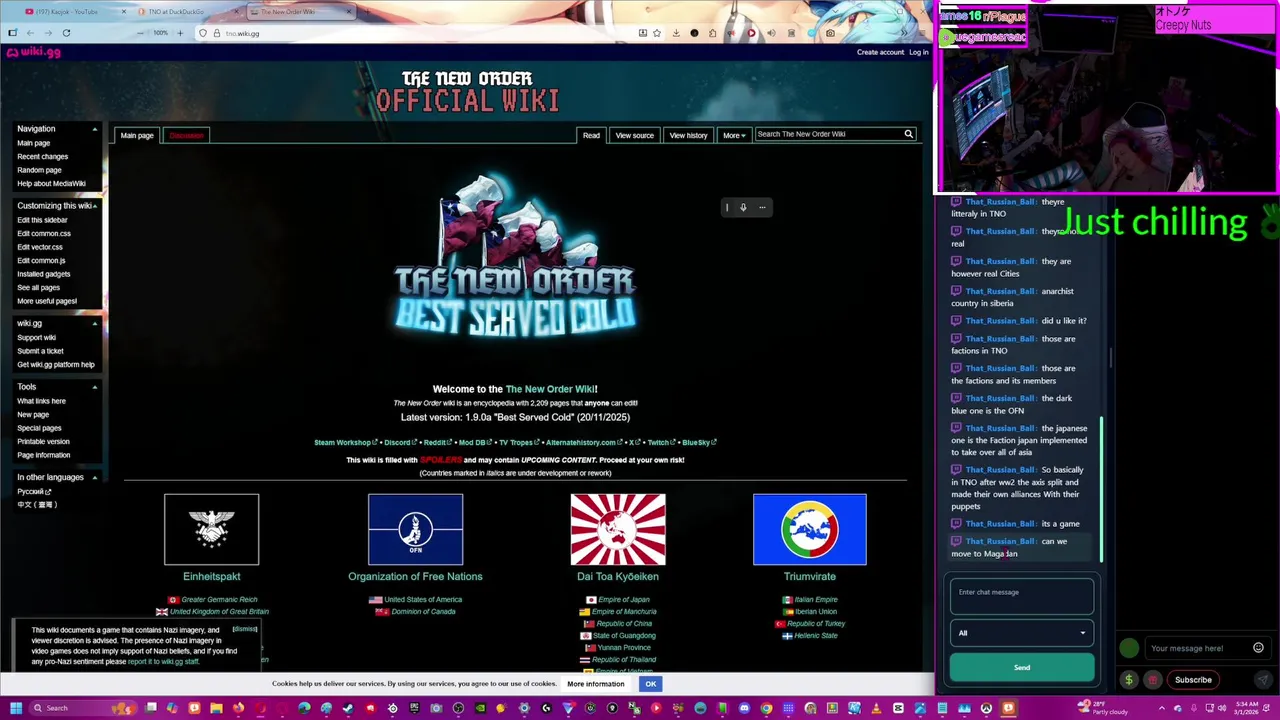1280x720 pixels.
Task: Dismiss the Nazi imagery notice
Action: (245, 629)
